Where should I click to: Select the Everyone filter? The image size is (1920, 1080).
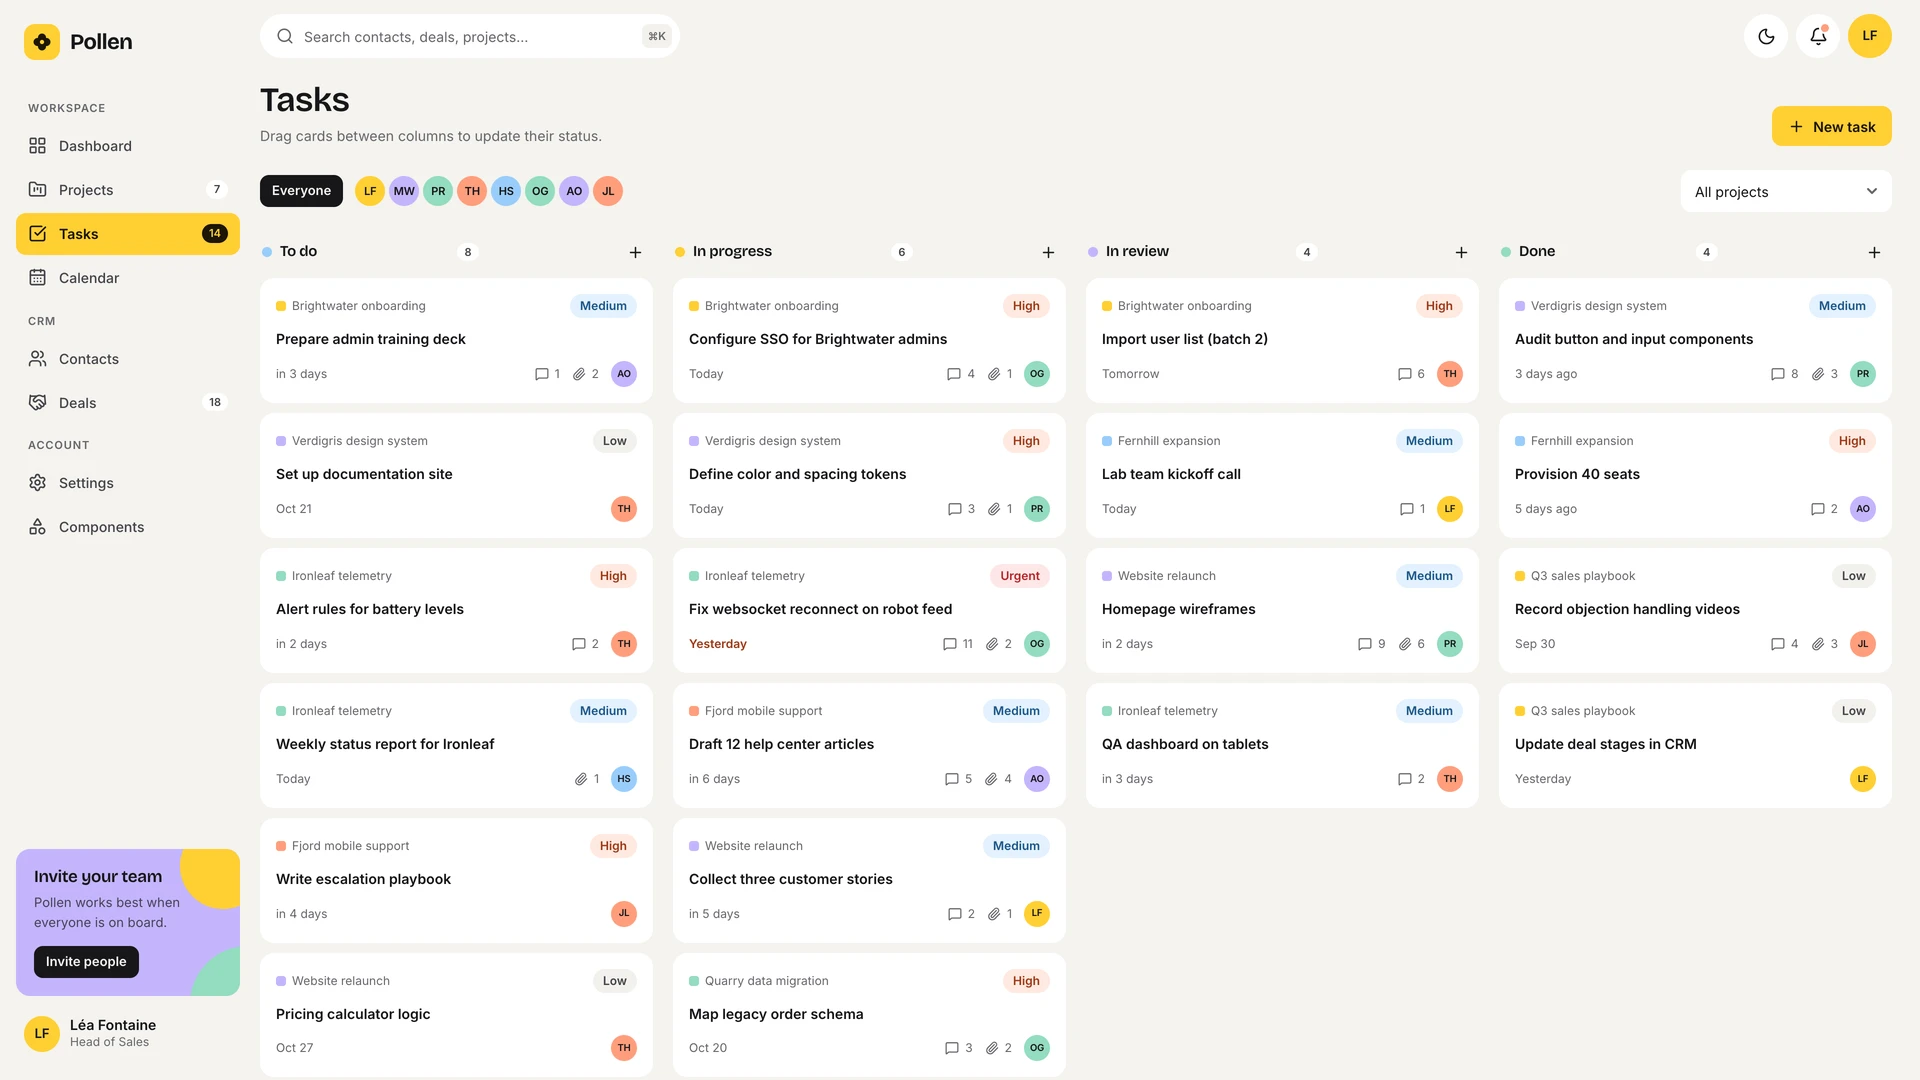tap(301, 191)
